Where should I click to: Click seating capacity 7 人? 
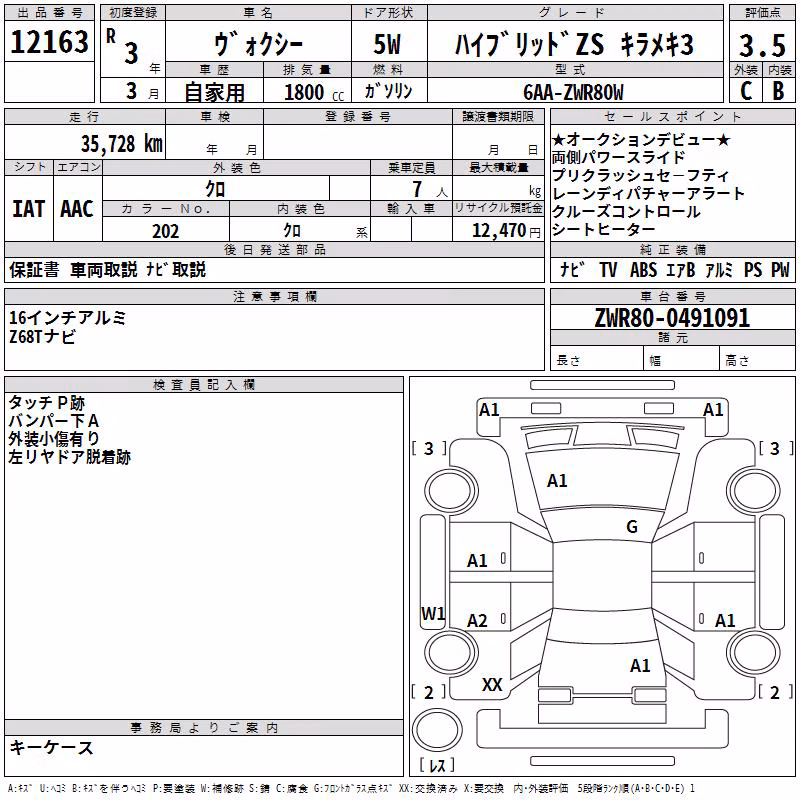coord(430,189)
